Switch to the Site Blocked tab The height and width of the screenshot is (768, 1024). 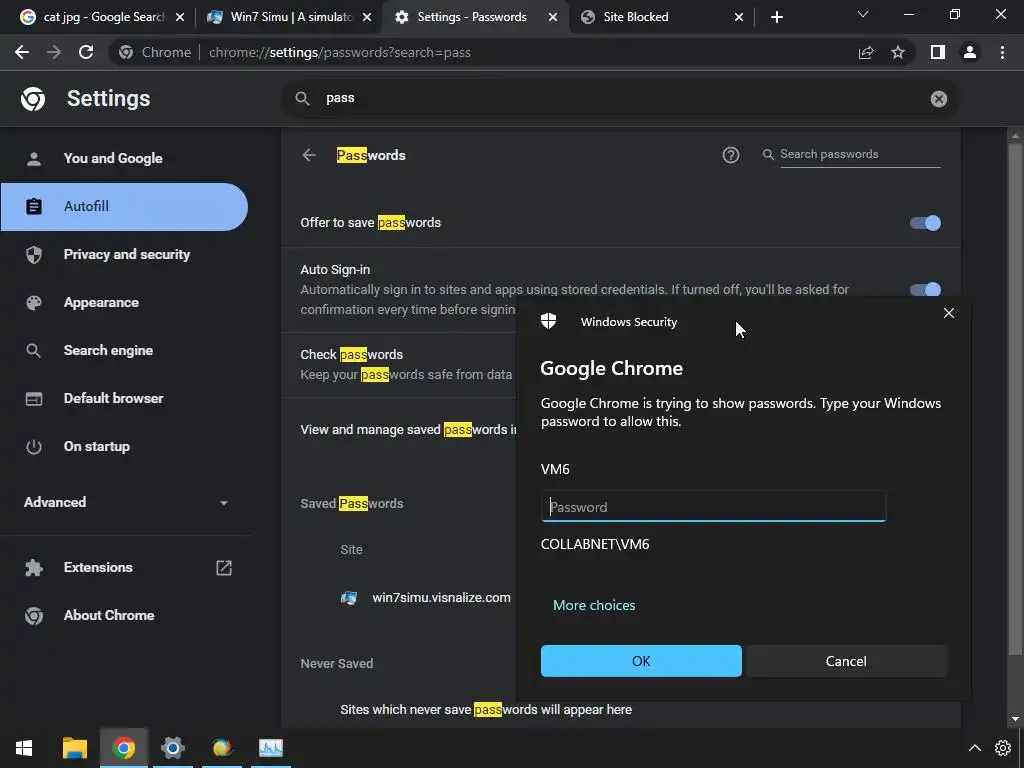coord(660,17)
